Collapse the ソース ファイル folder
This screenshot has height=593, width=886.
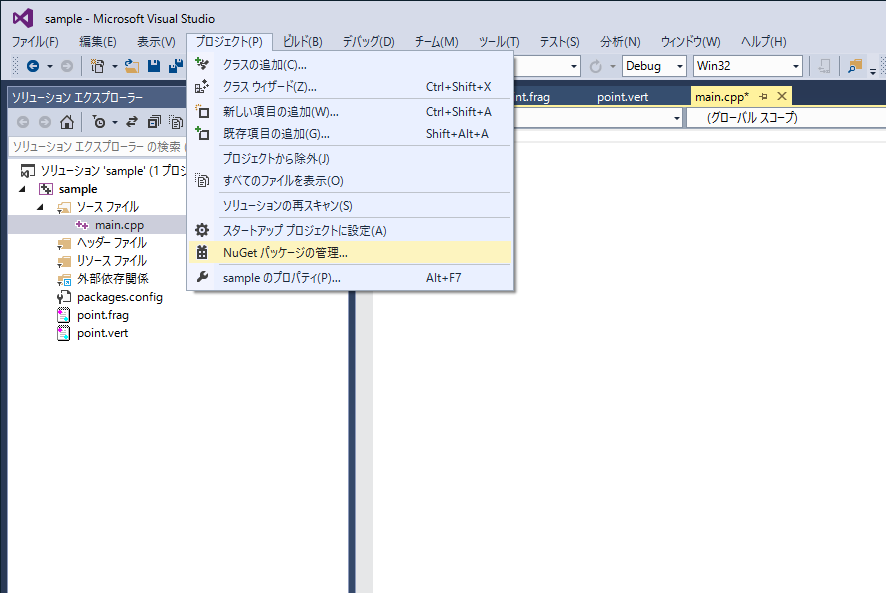[41, 207]
